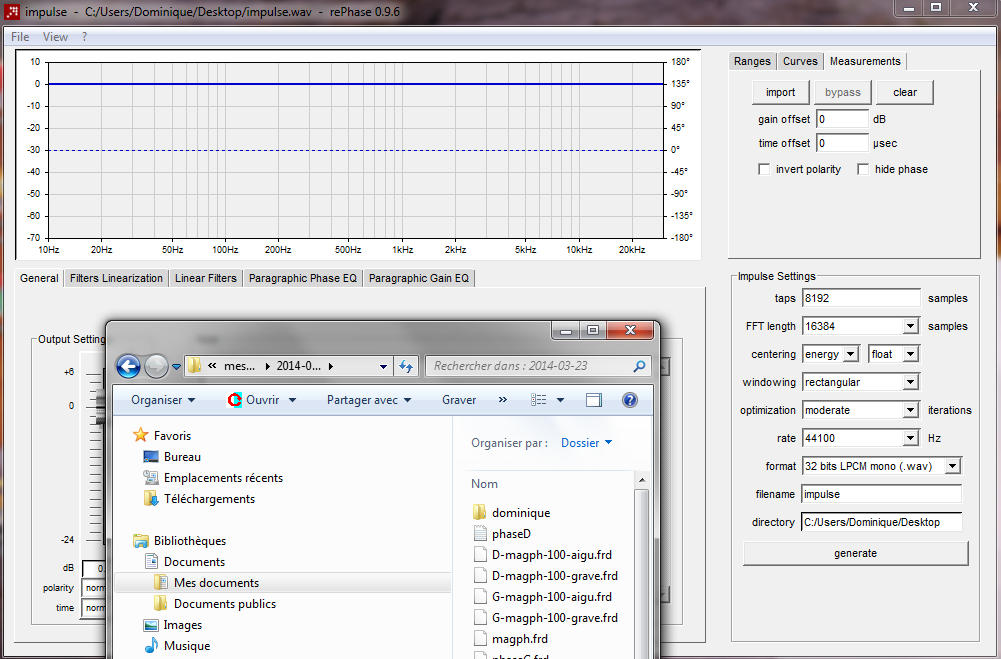The height and width of the screenshot is (659, 1001).
Task: Change view using the view icon
Action: click(x=539, y=400)
